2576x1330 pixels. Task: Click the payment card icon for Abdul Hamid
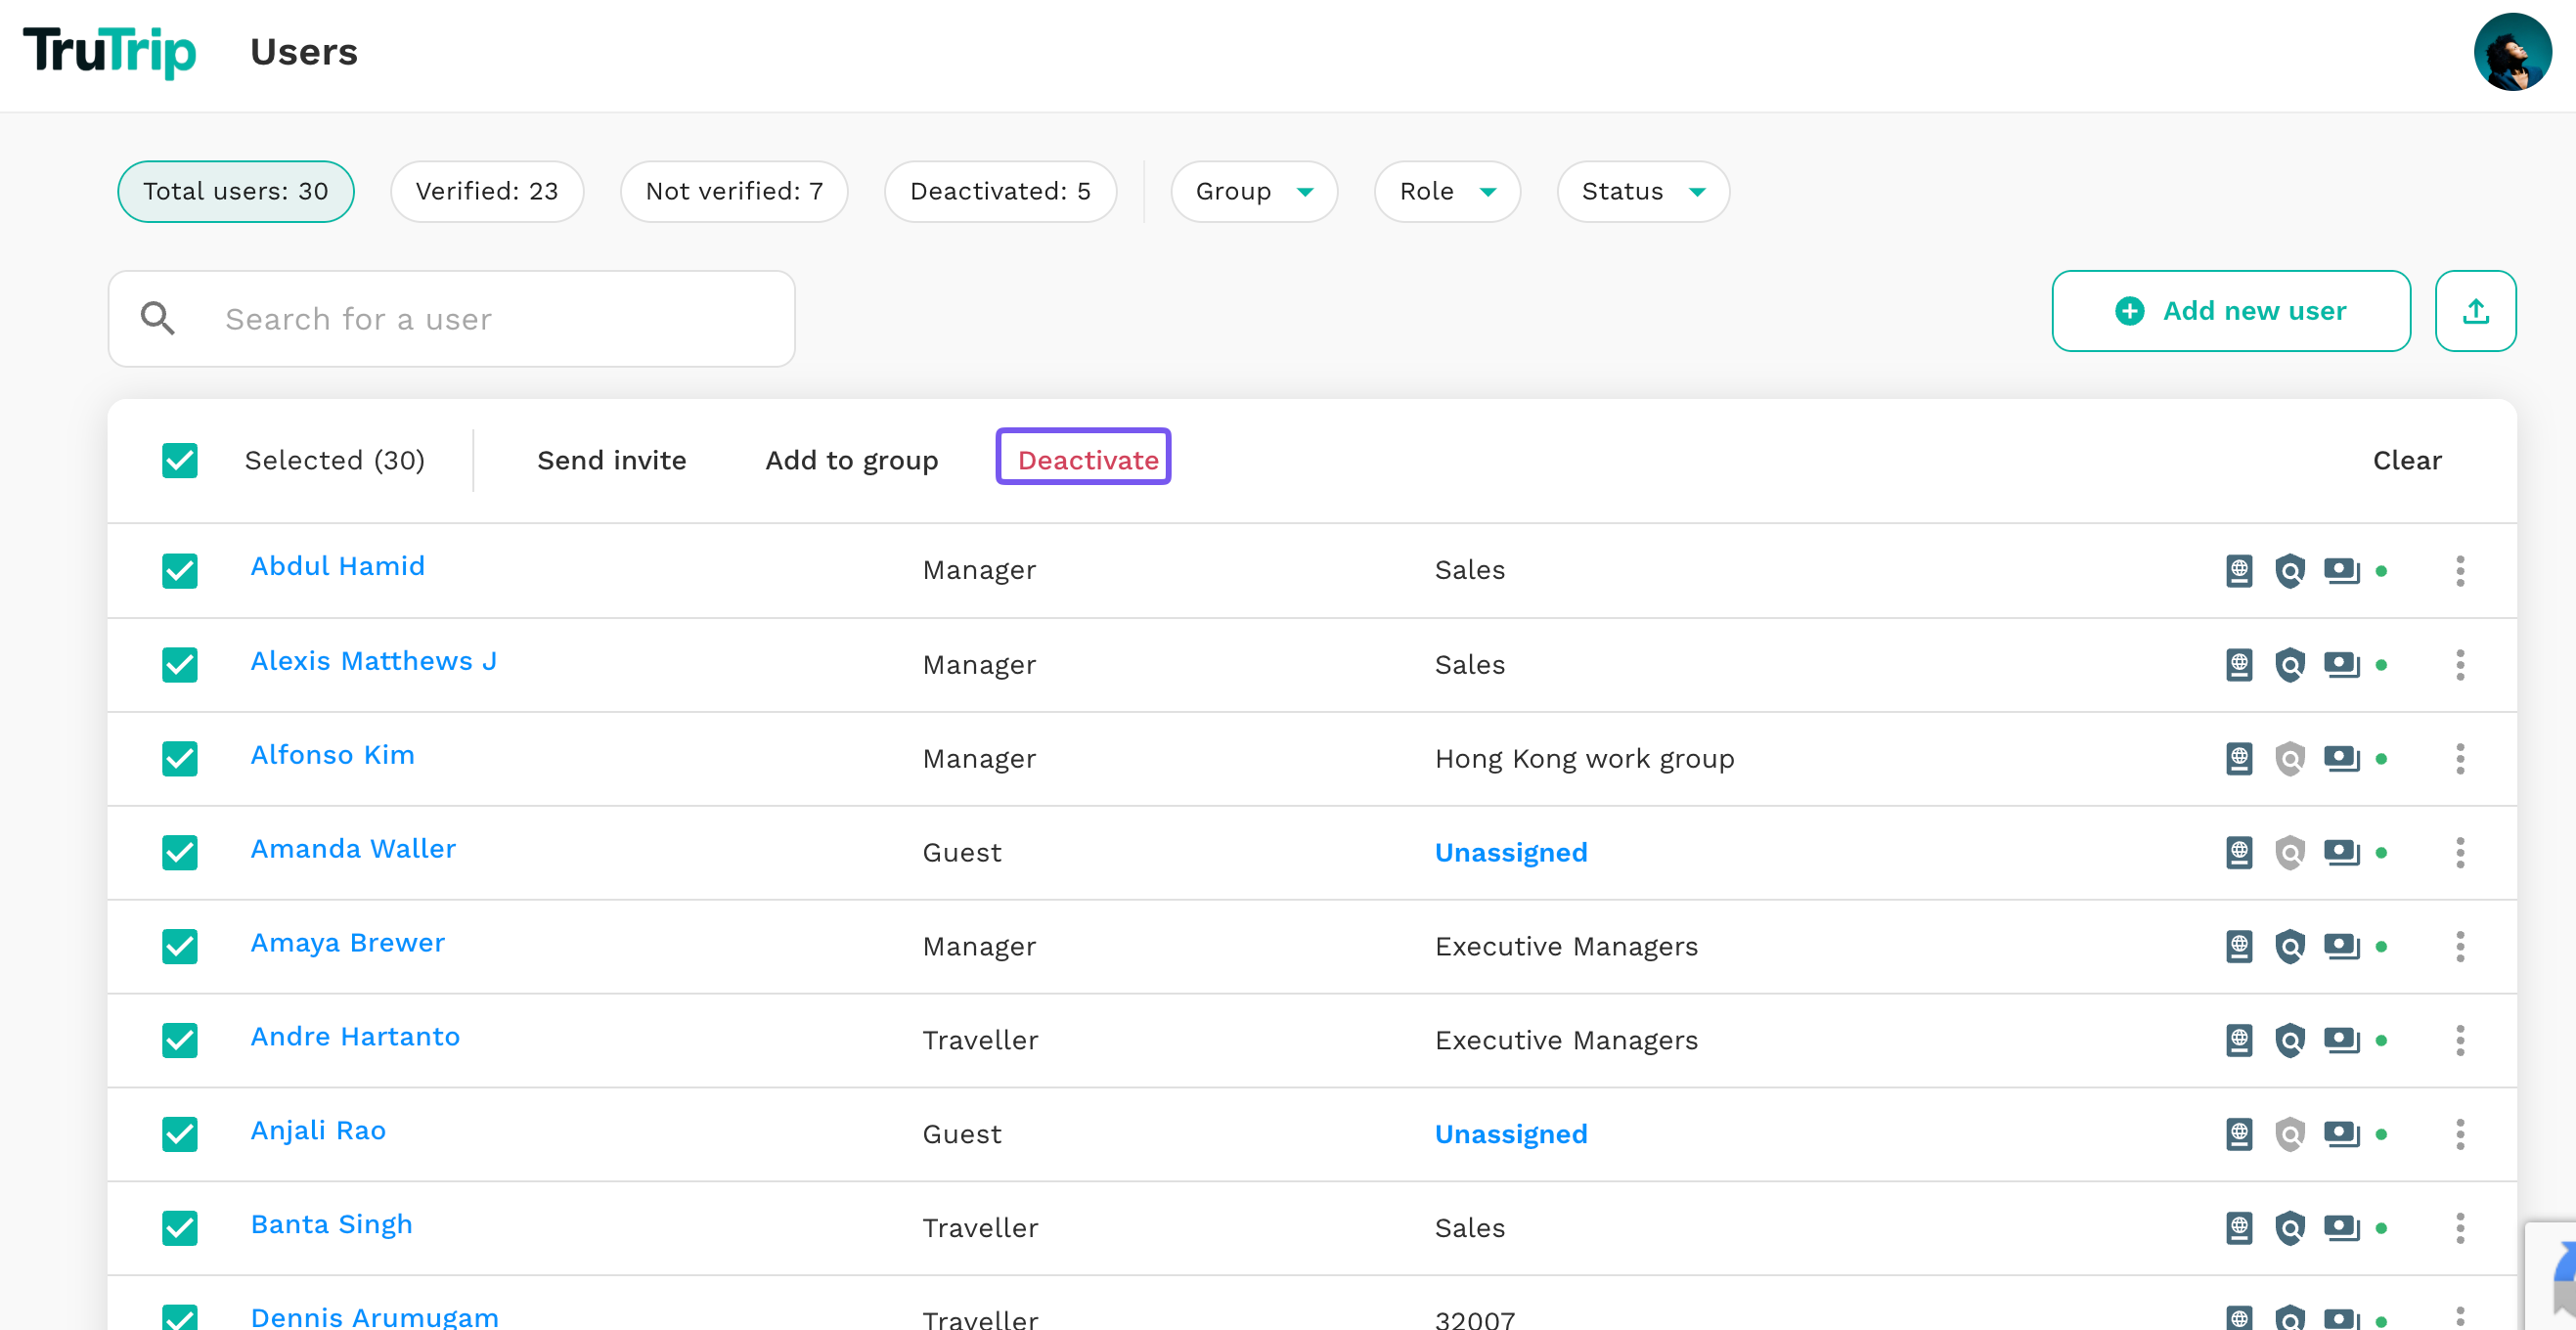[2341, 571]
